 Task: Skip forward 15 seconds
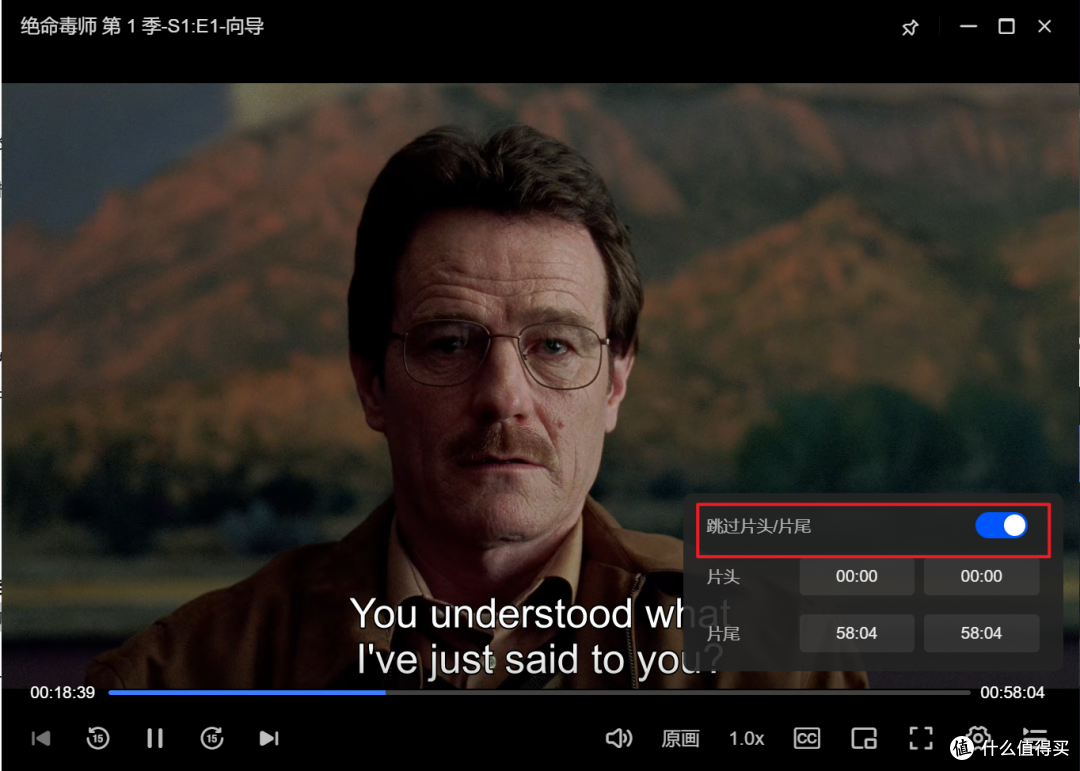pos(212,738)
